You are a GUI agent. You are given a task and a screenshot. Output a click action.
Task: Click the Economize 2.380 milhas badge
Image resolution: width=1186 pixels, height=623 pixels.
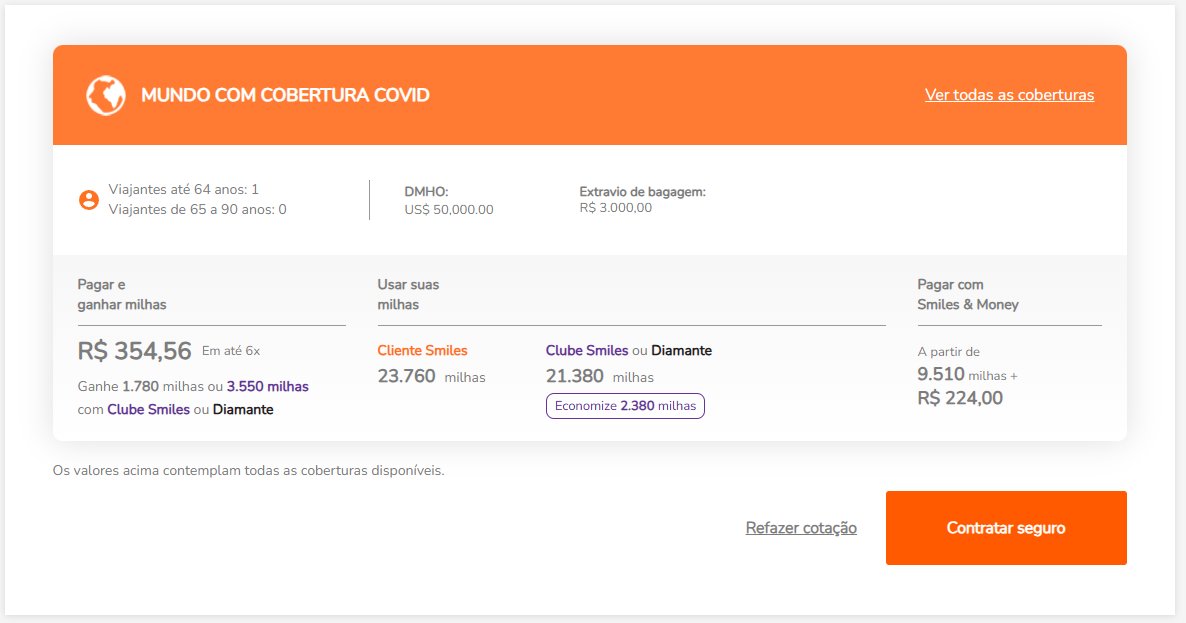pyautogui.click(x=625, y=406)
